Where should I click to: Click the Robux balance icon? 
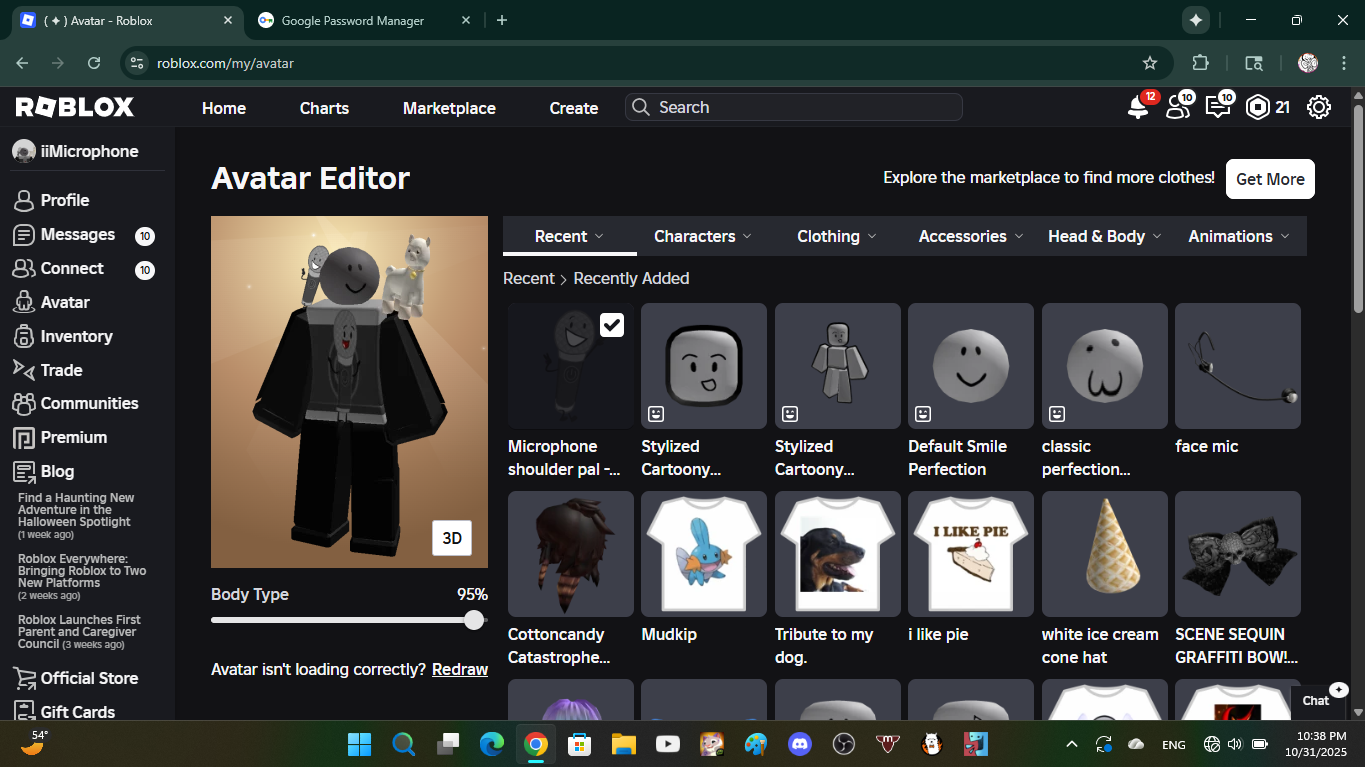pyautogui.click(x=1257, y=108)
